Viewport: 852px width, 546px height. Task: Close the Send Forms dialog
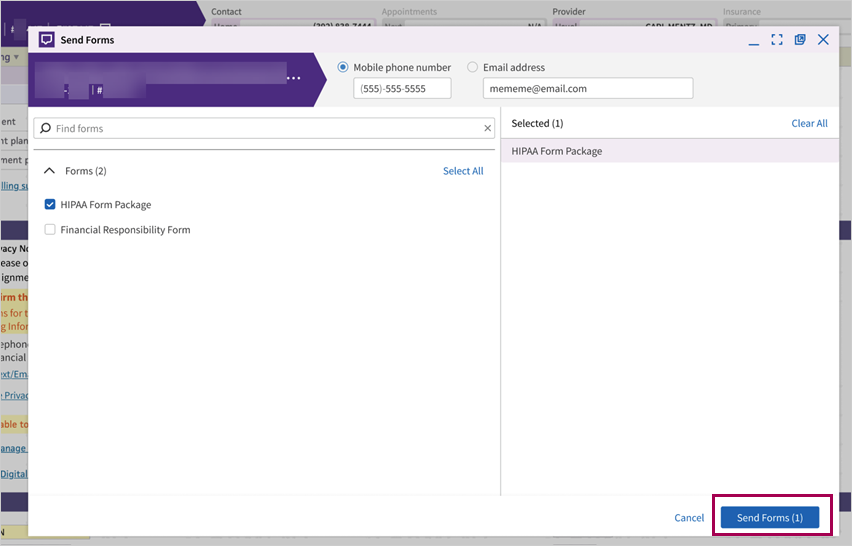pyautogui.click(x=823, y=40)
